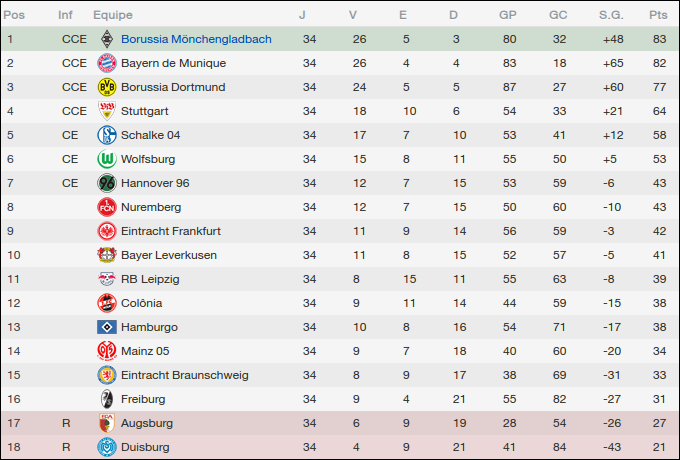
Task: Sort the table by Pts column
Action: 657,15
